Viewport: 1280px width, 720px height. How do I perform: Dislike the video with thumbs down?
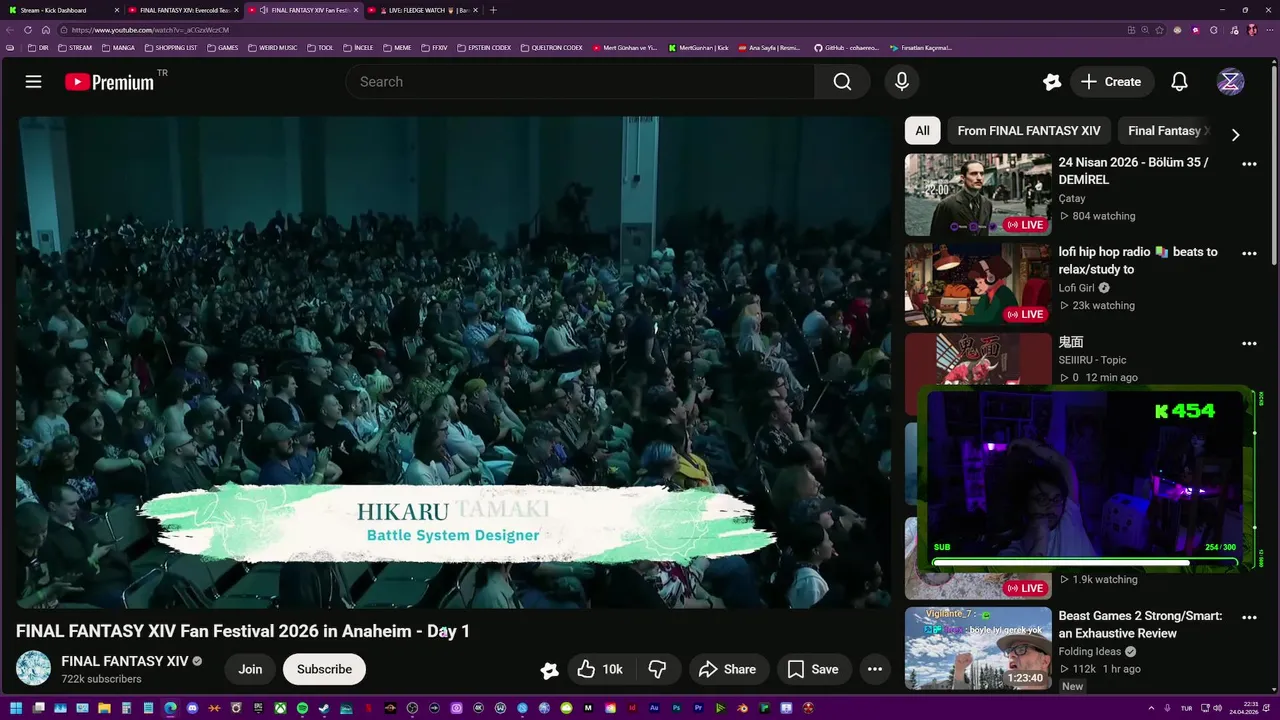[658, 669]
